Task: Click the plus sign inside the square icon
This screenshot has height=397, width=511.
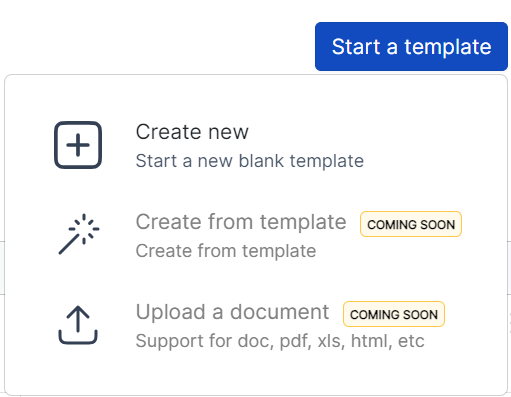Action: point(78,145)
